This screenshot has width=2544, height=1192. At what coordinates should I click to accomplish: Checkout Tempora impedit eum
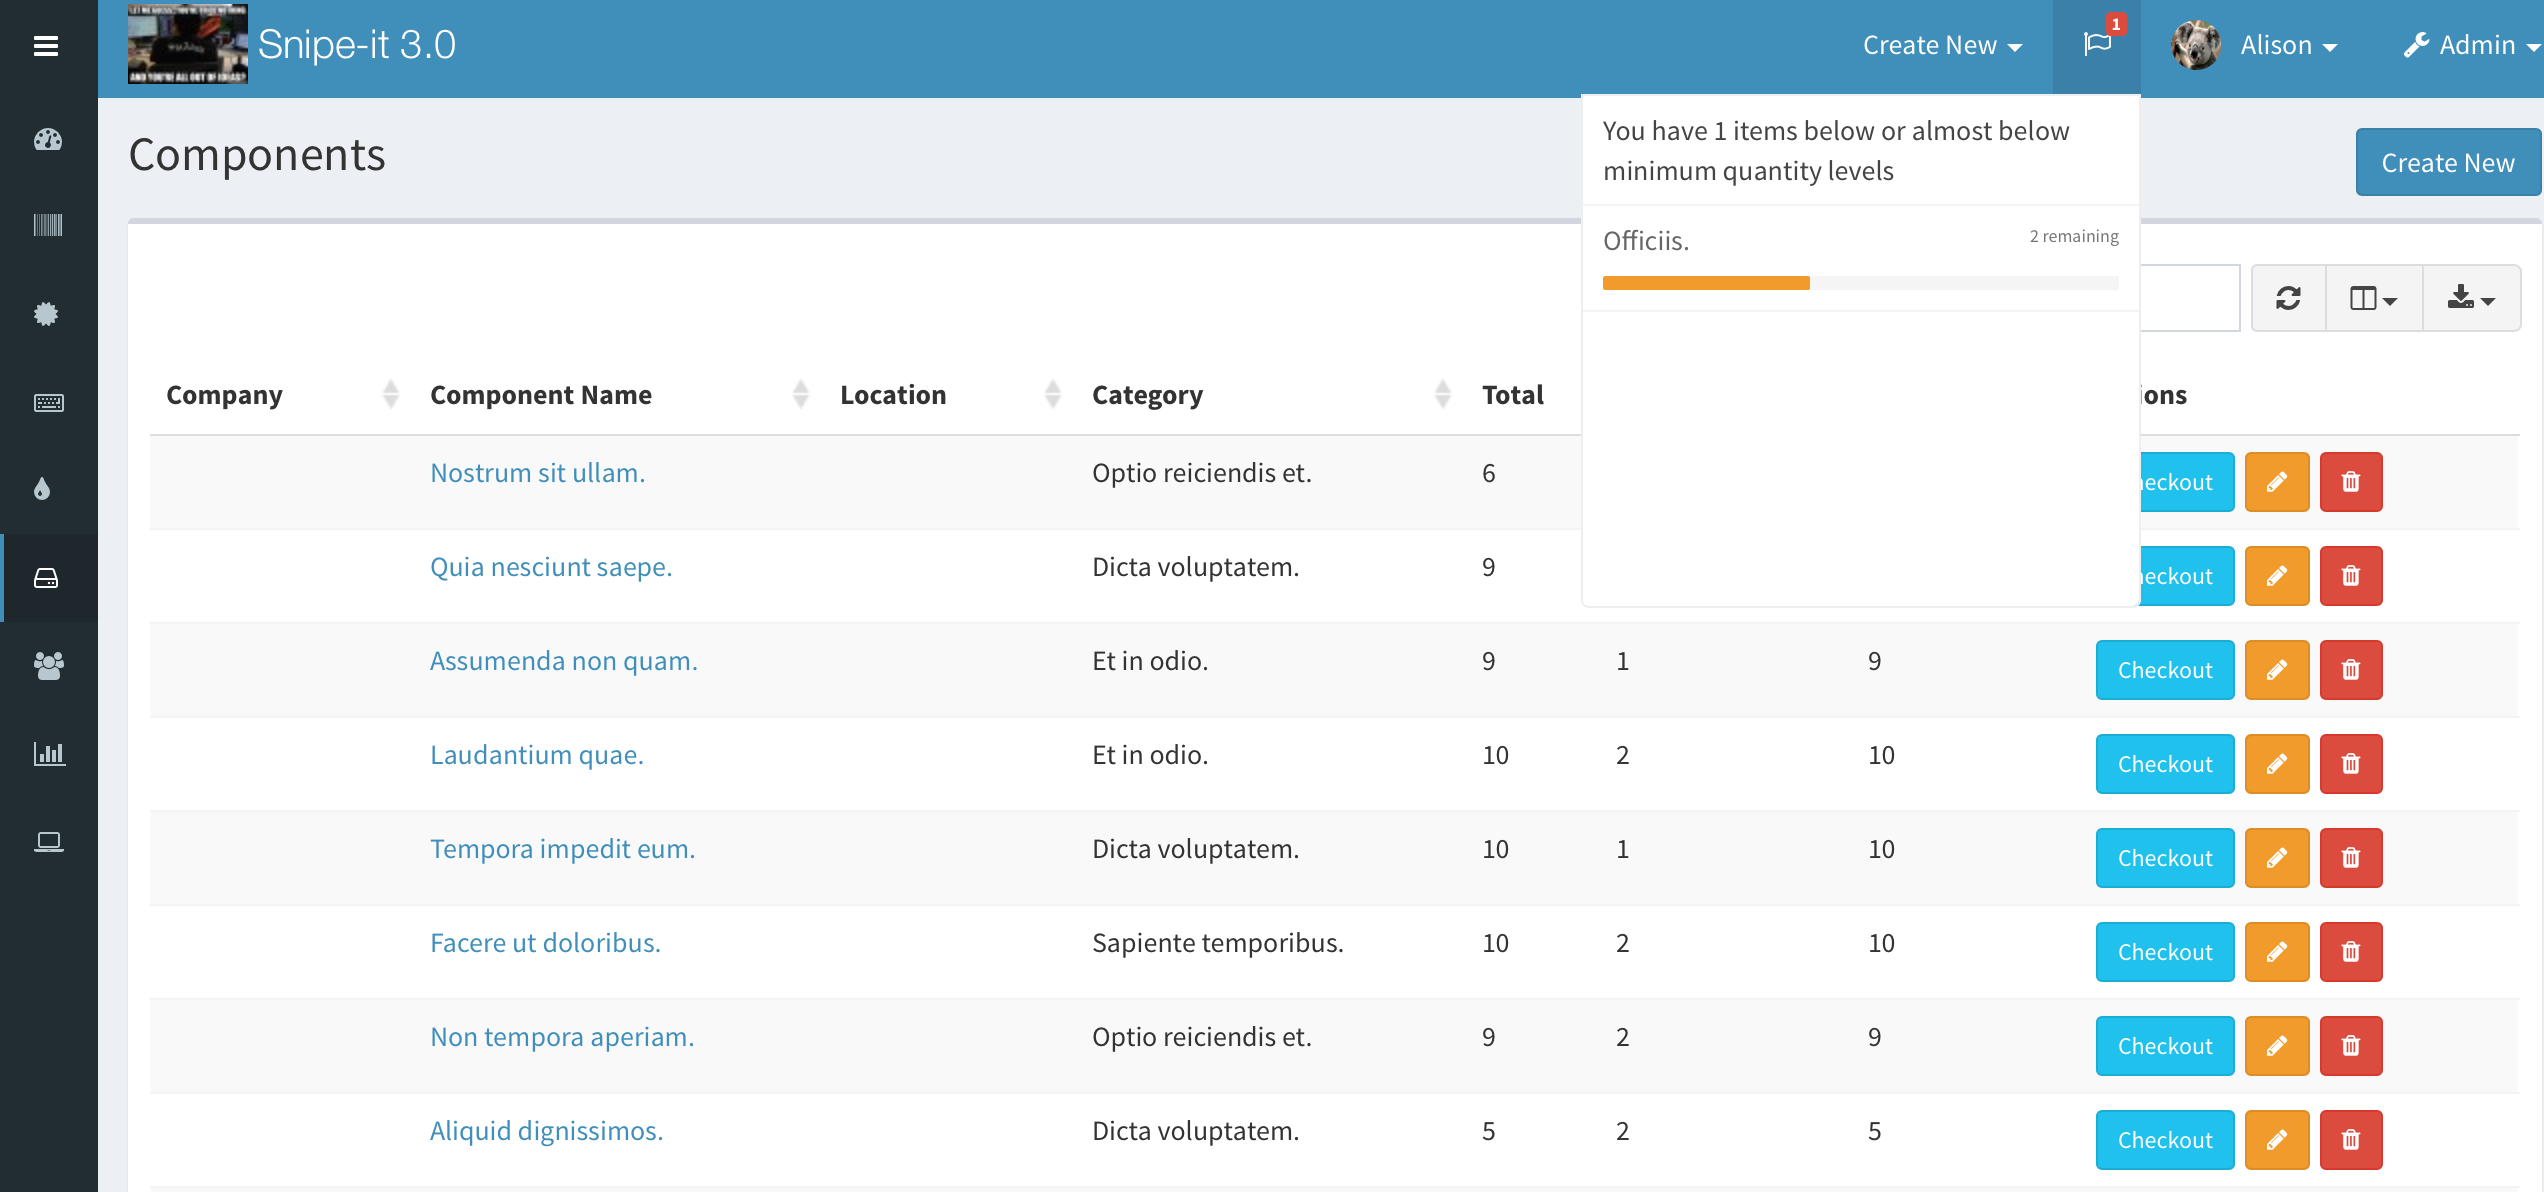2165,858
